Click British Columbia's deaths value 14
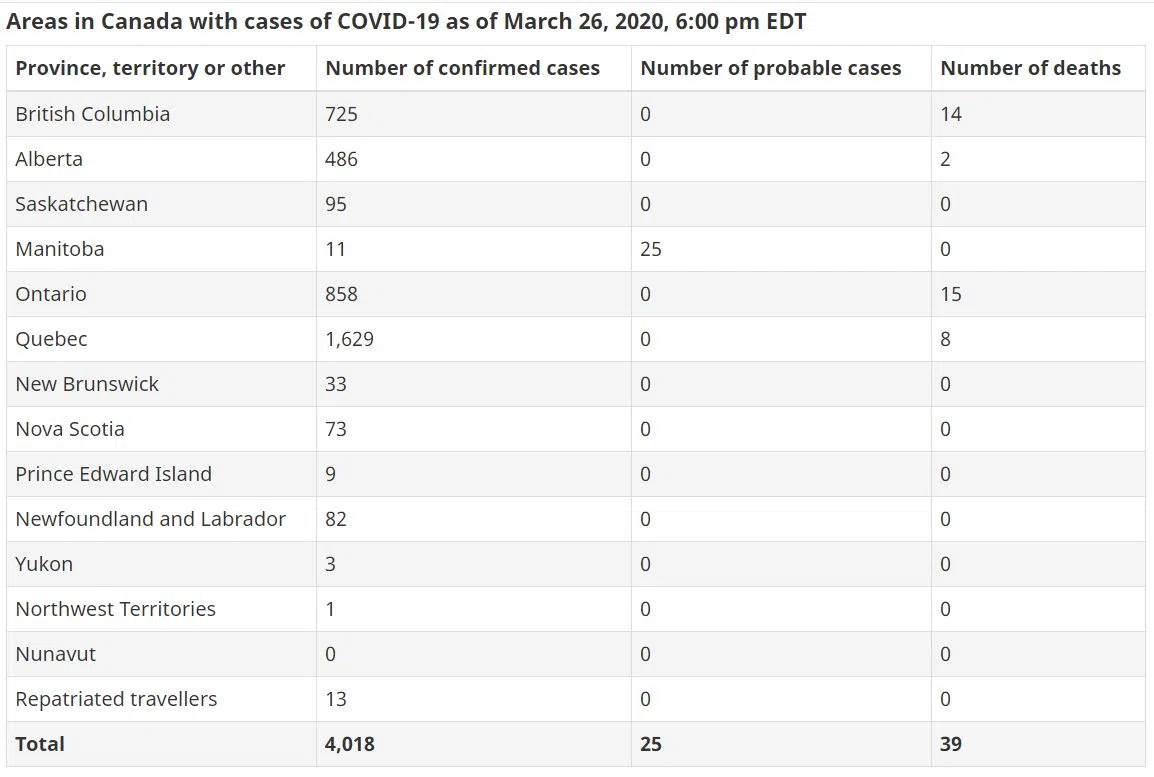This screenshot has width=1154, height=777. pos(950,114)
